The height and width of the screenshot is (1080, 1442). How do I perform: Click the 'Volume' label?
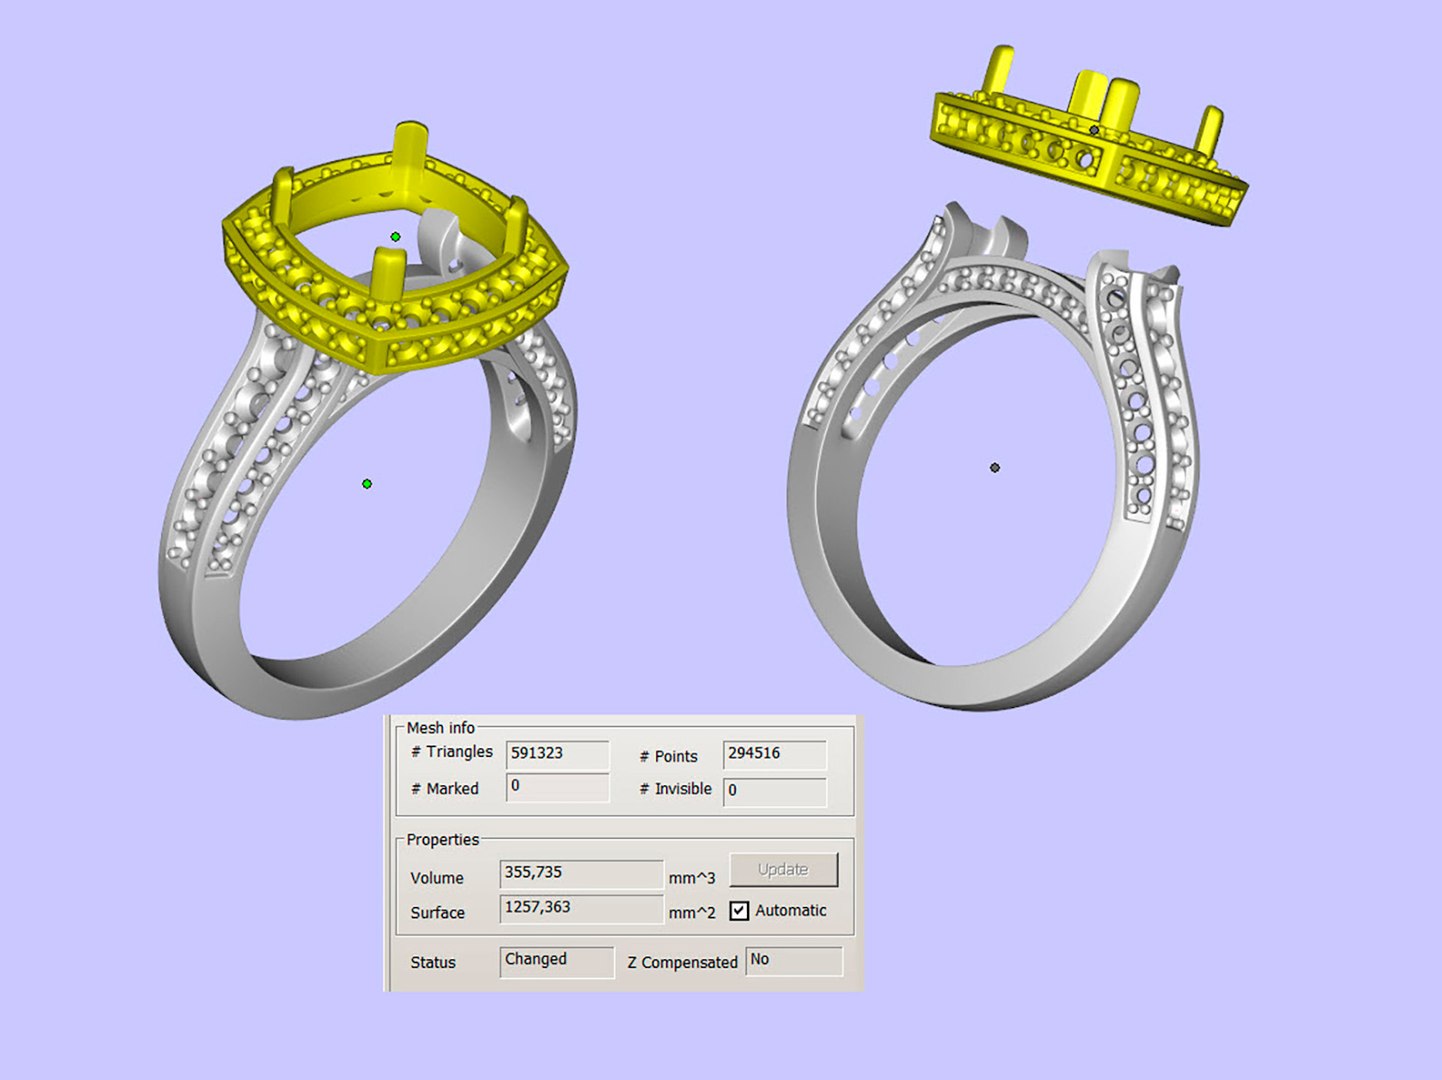[x=437, y=878]
